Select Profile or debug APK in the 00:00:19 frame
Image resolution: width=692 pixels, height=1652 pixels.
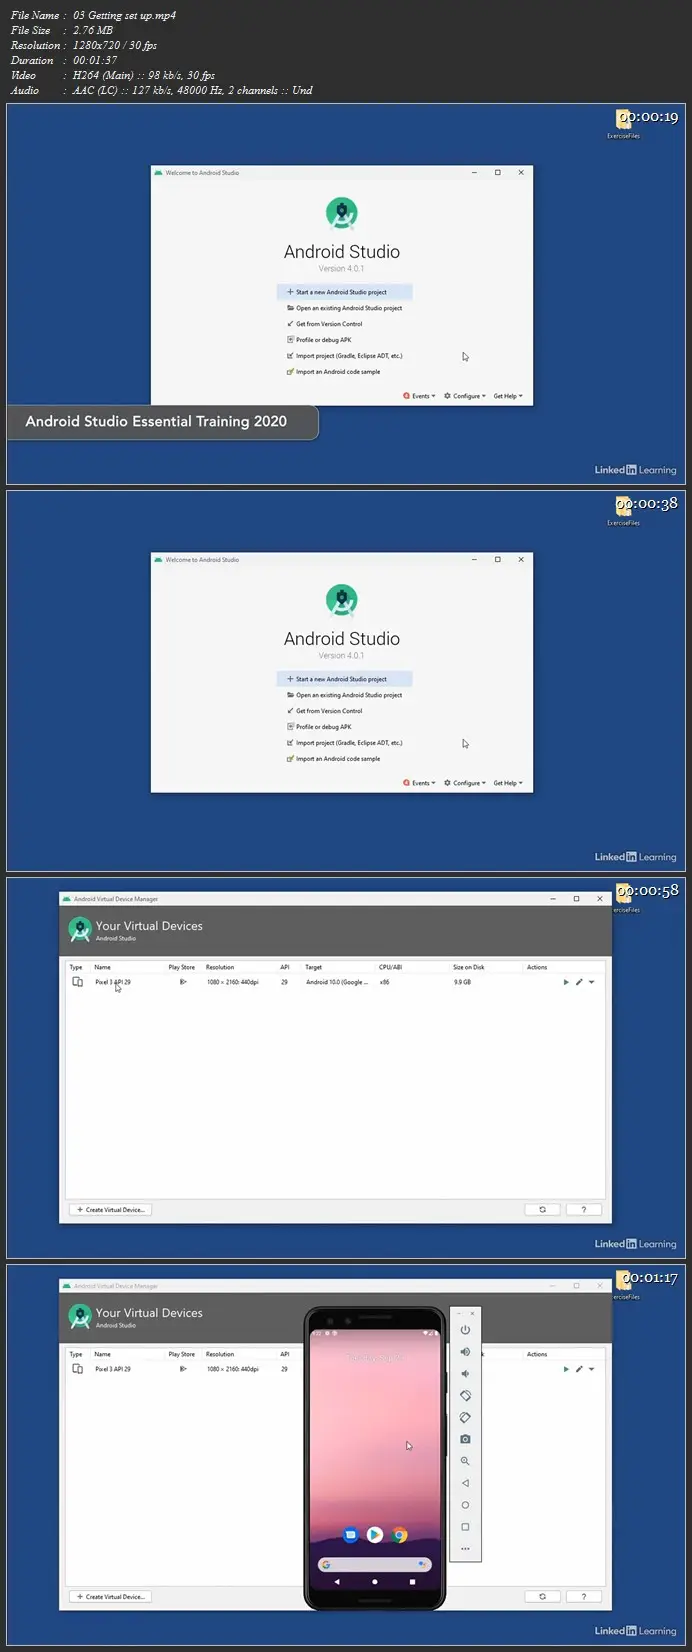click(x=319, y=340)
